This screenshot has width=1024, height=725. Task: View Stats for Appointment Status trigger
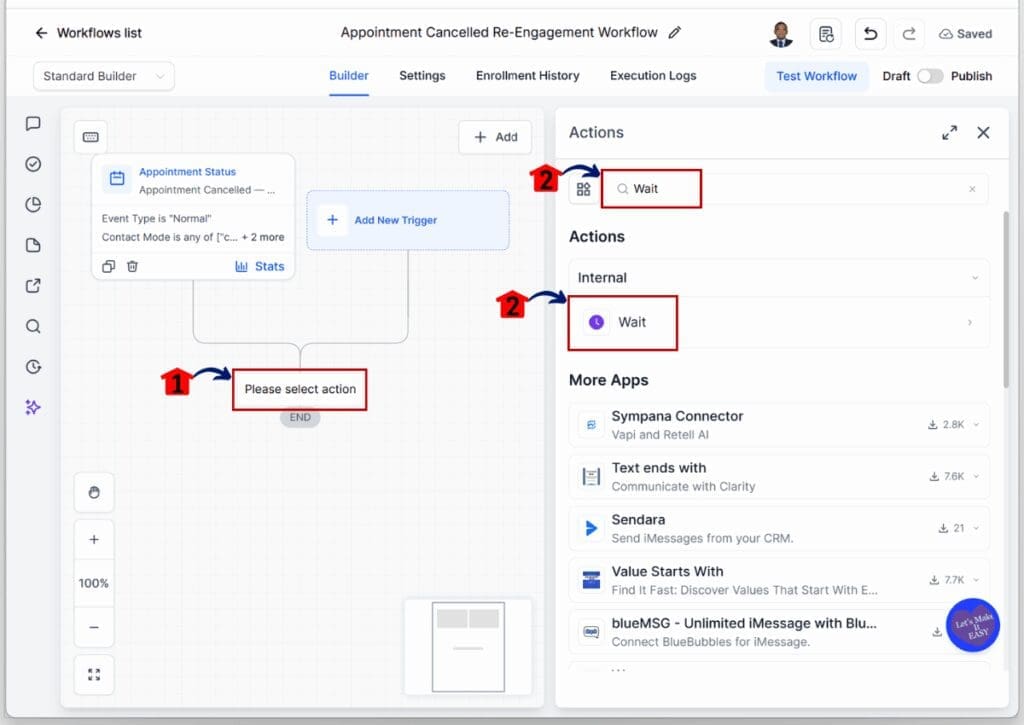260,266
